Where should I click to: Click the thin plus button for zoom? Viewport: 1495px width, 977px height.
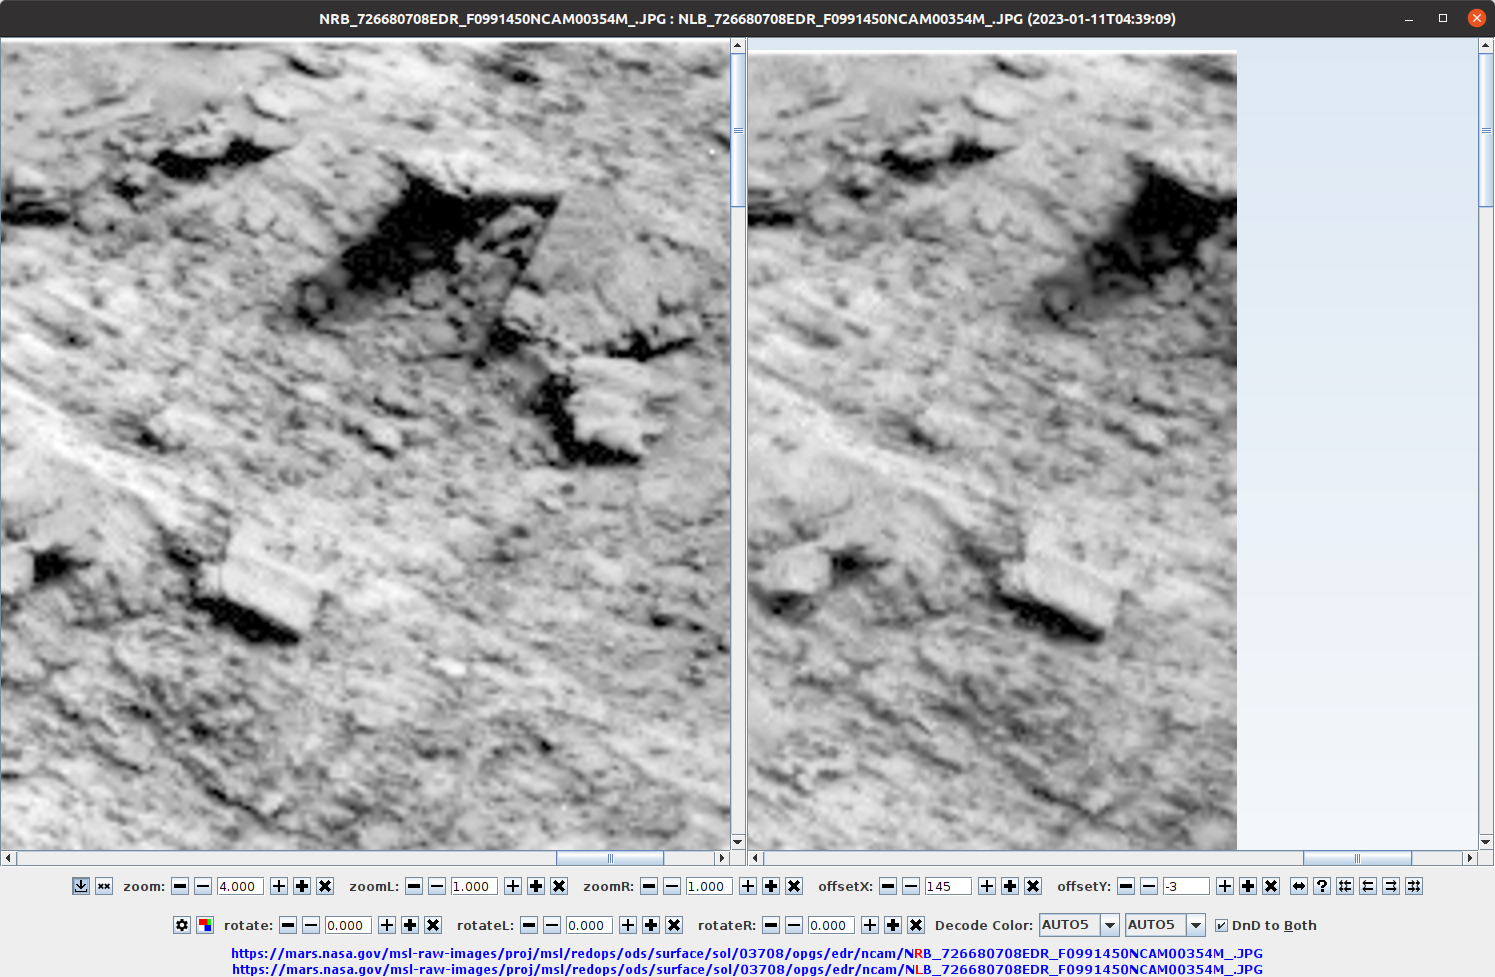point(279,886)
